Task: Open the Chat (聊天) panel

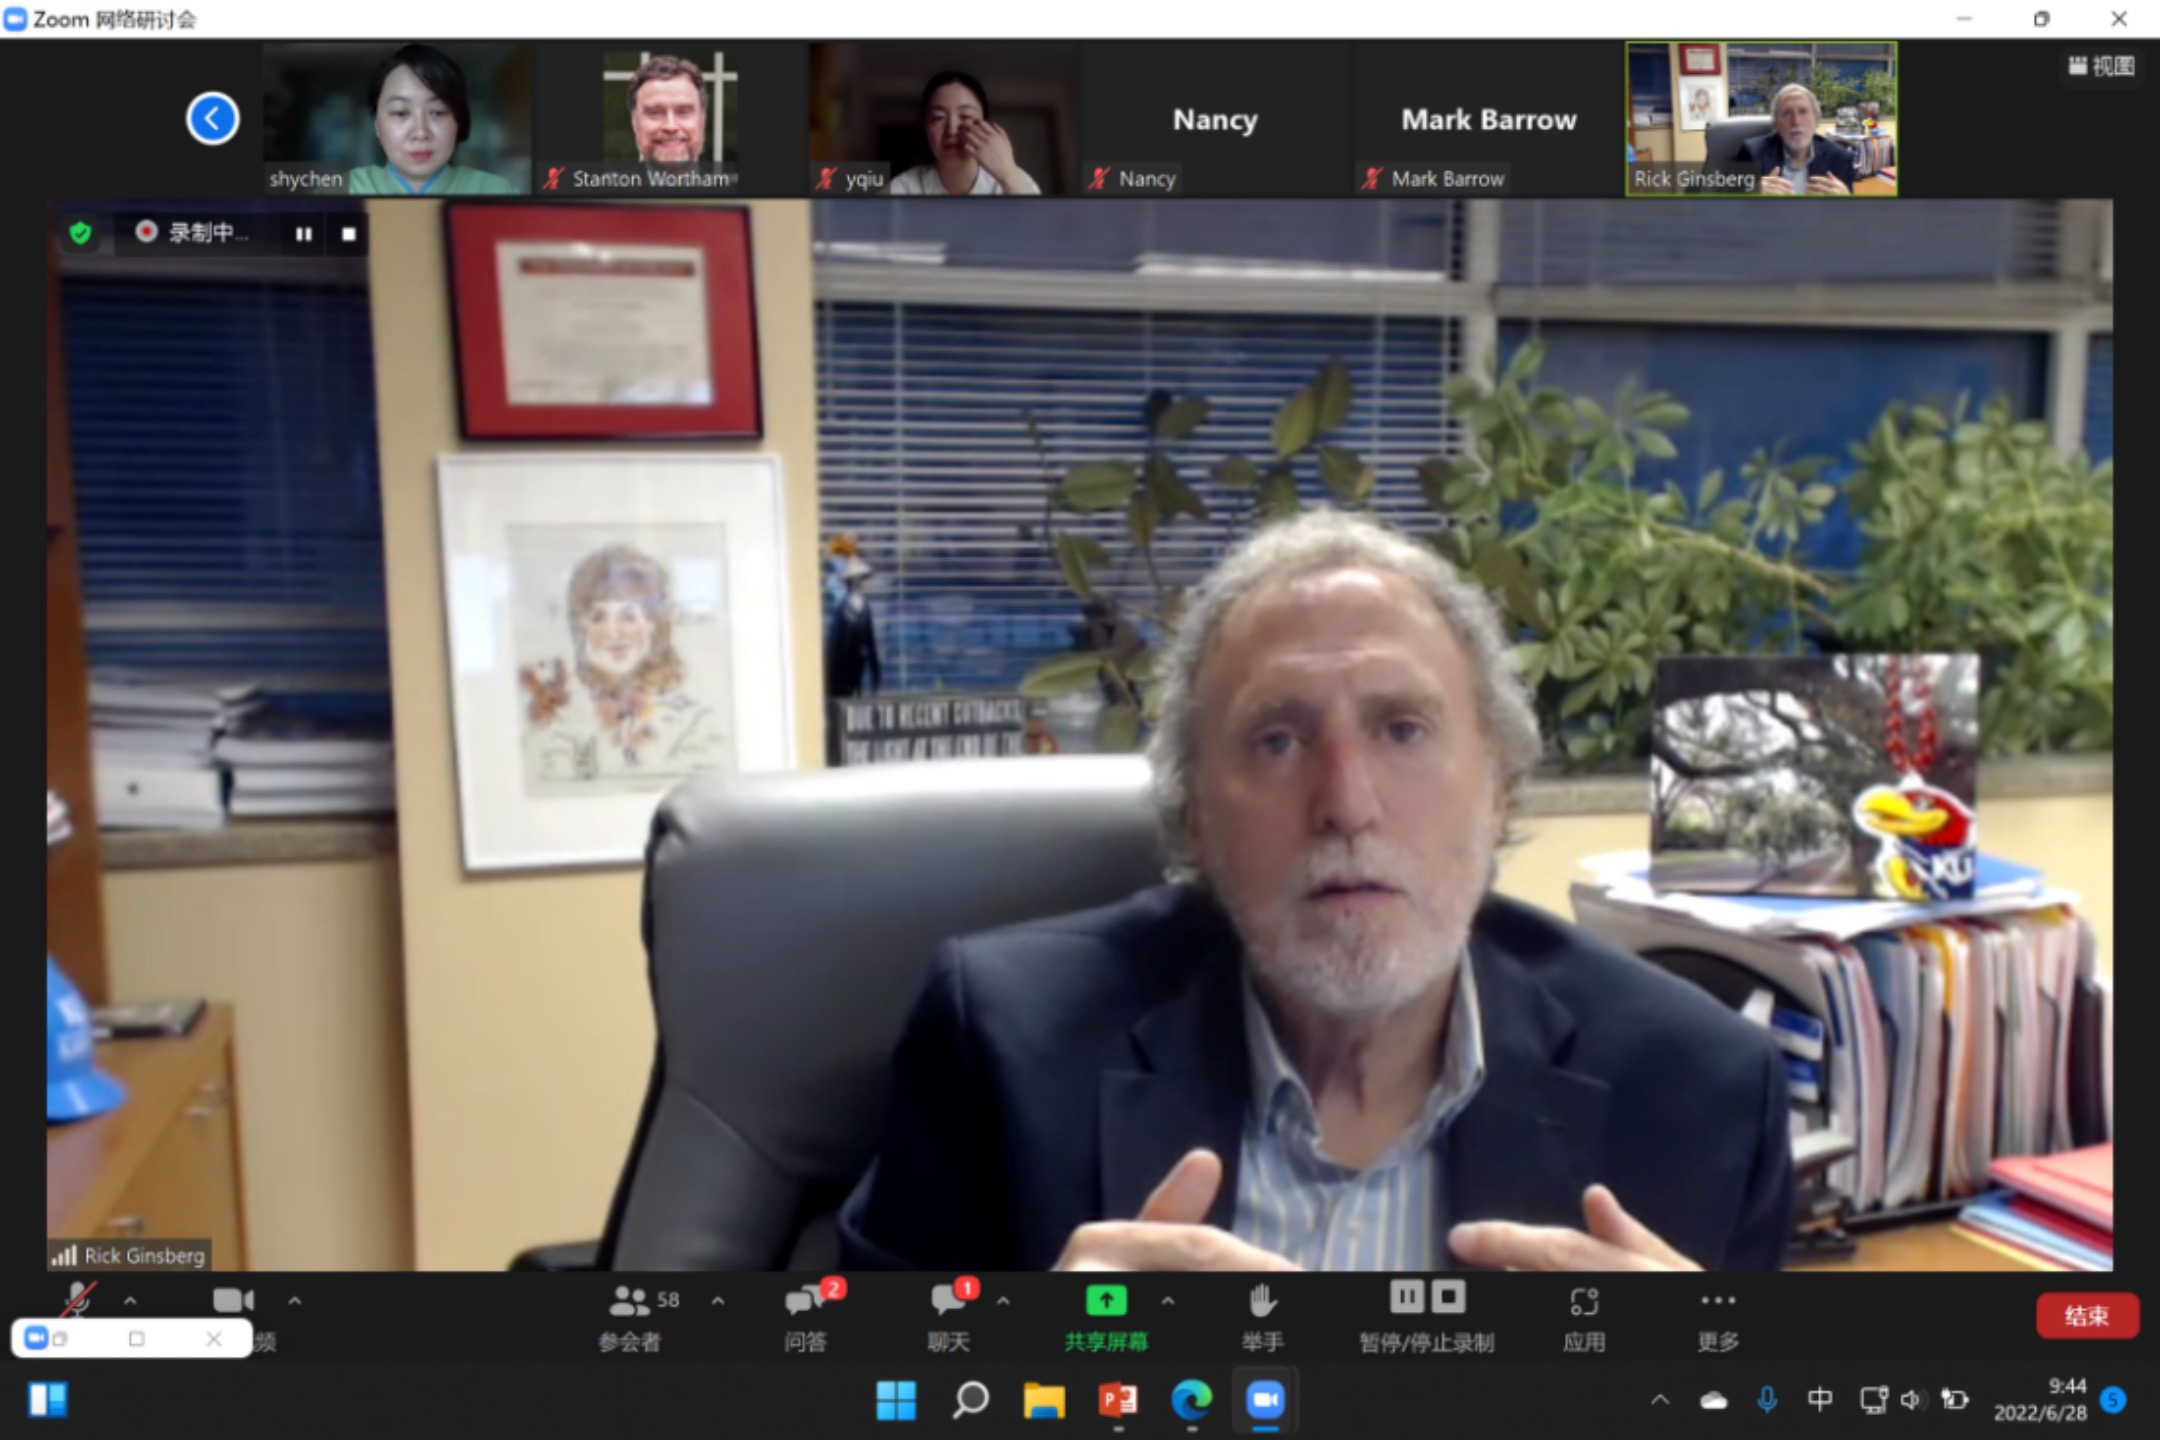Action: (x=950, y=1318)
